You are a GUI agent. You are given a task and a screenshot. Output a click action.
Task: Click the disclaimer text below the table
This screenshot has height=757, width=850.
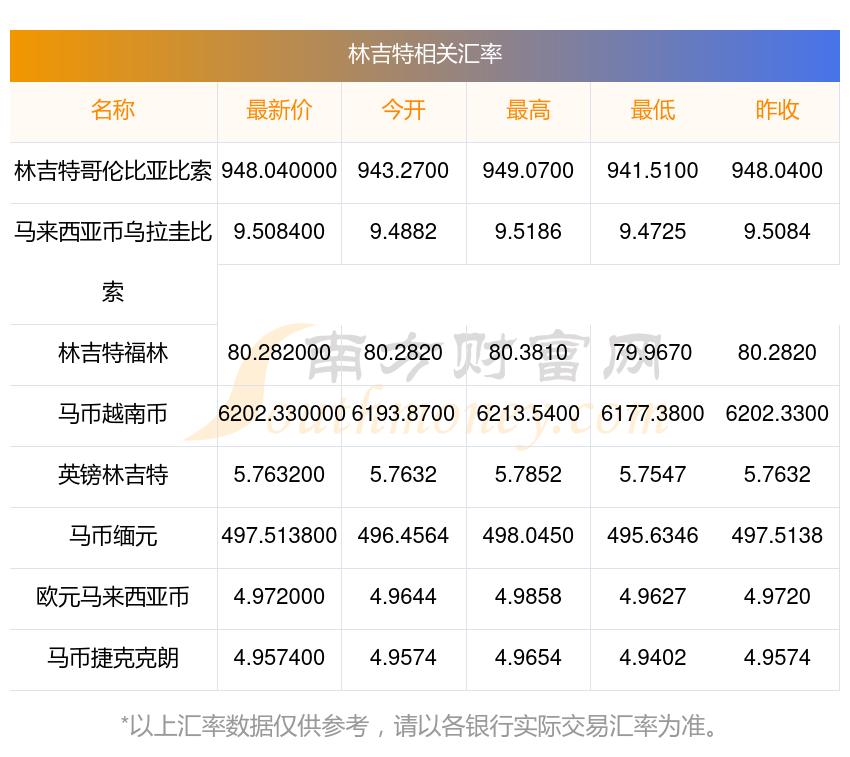pos(420,726)
